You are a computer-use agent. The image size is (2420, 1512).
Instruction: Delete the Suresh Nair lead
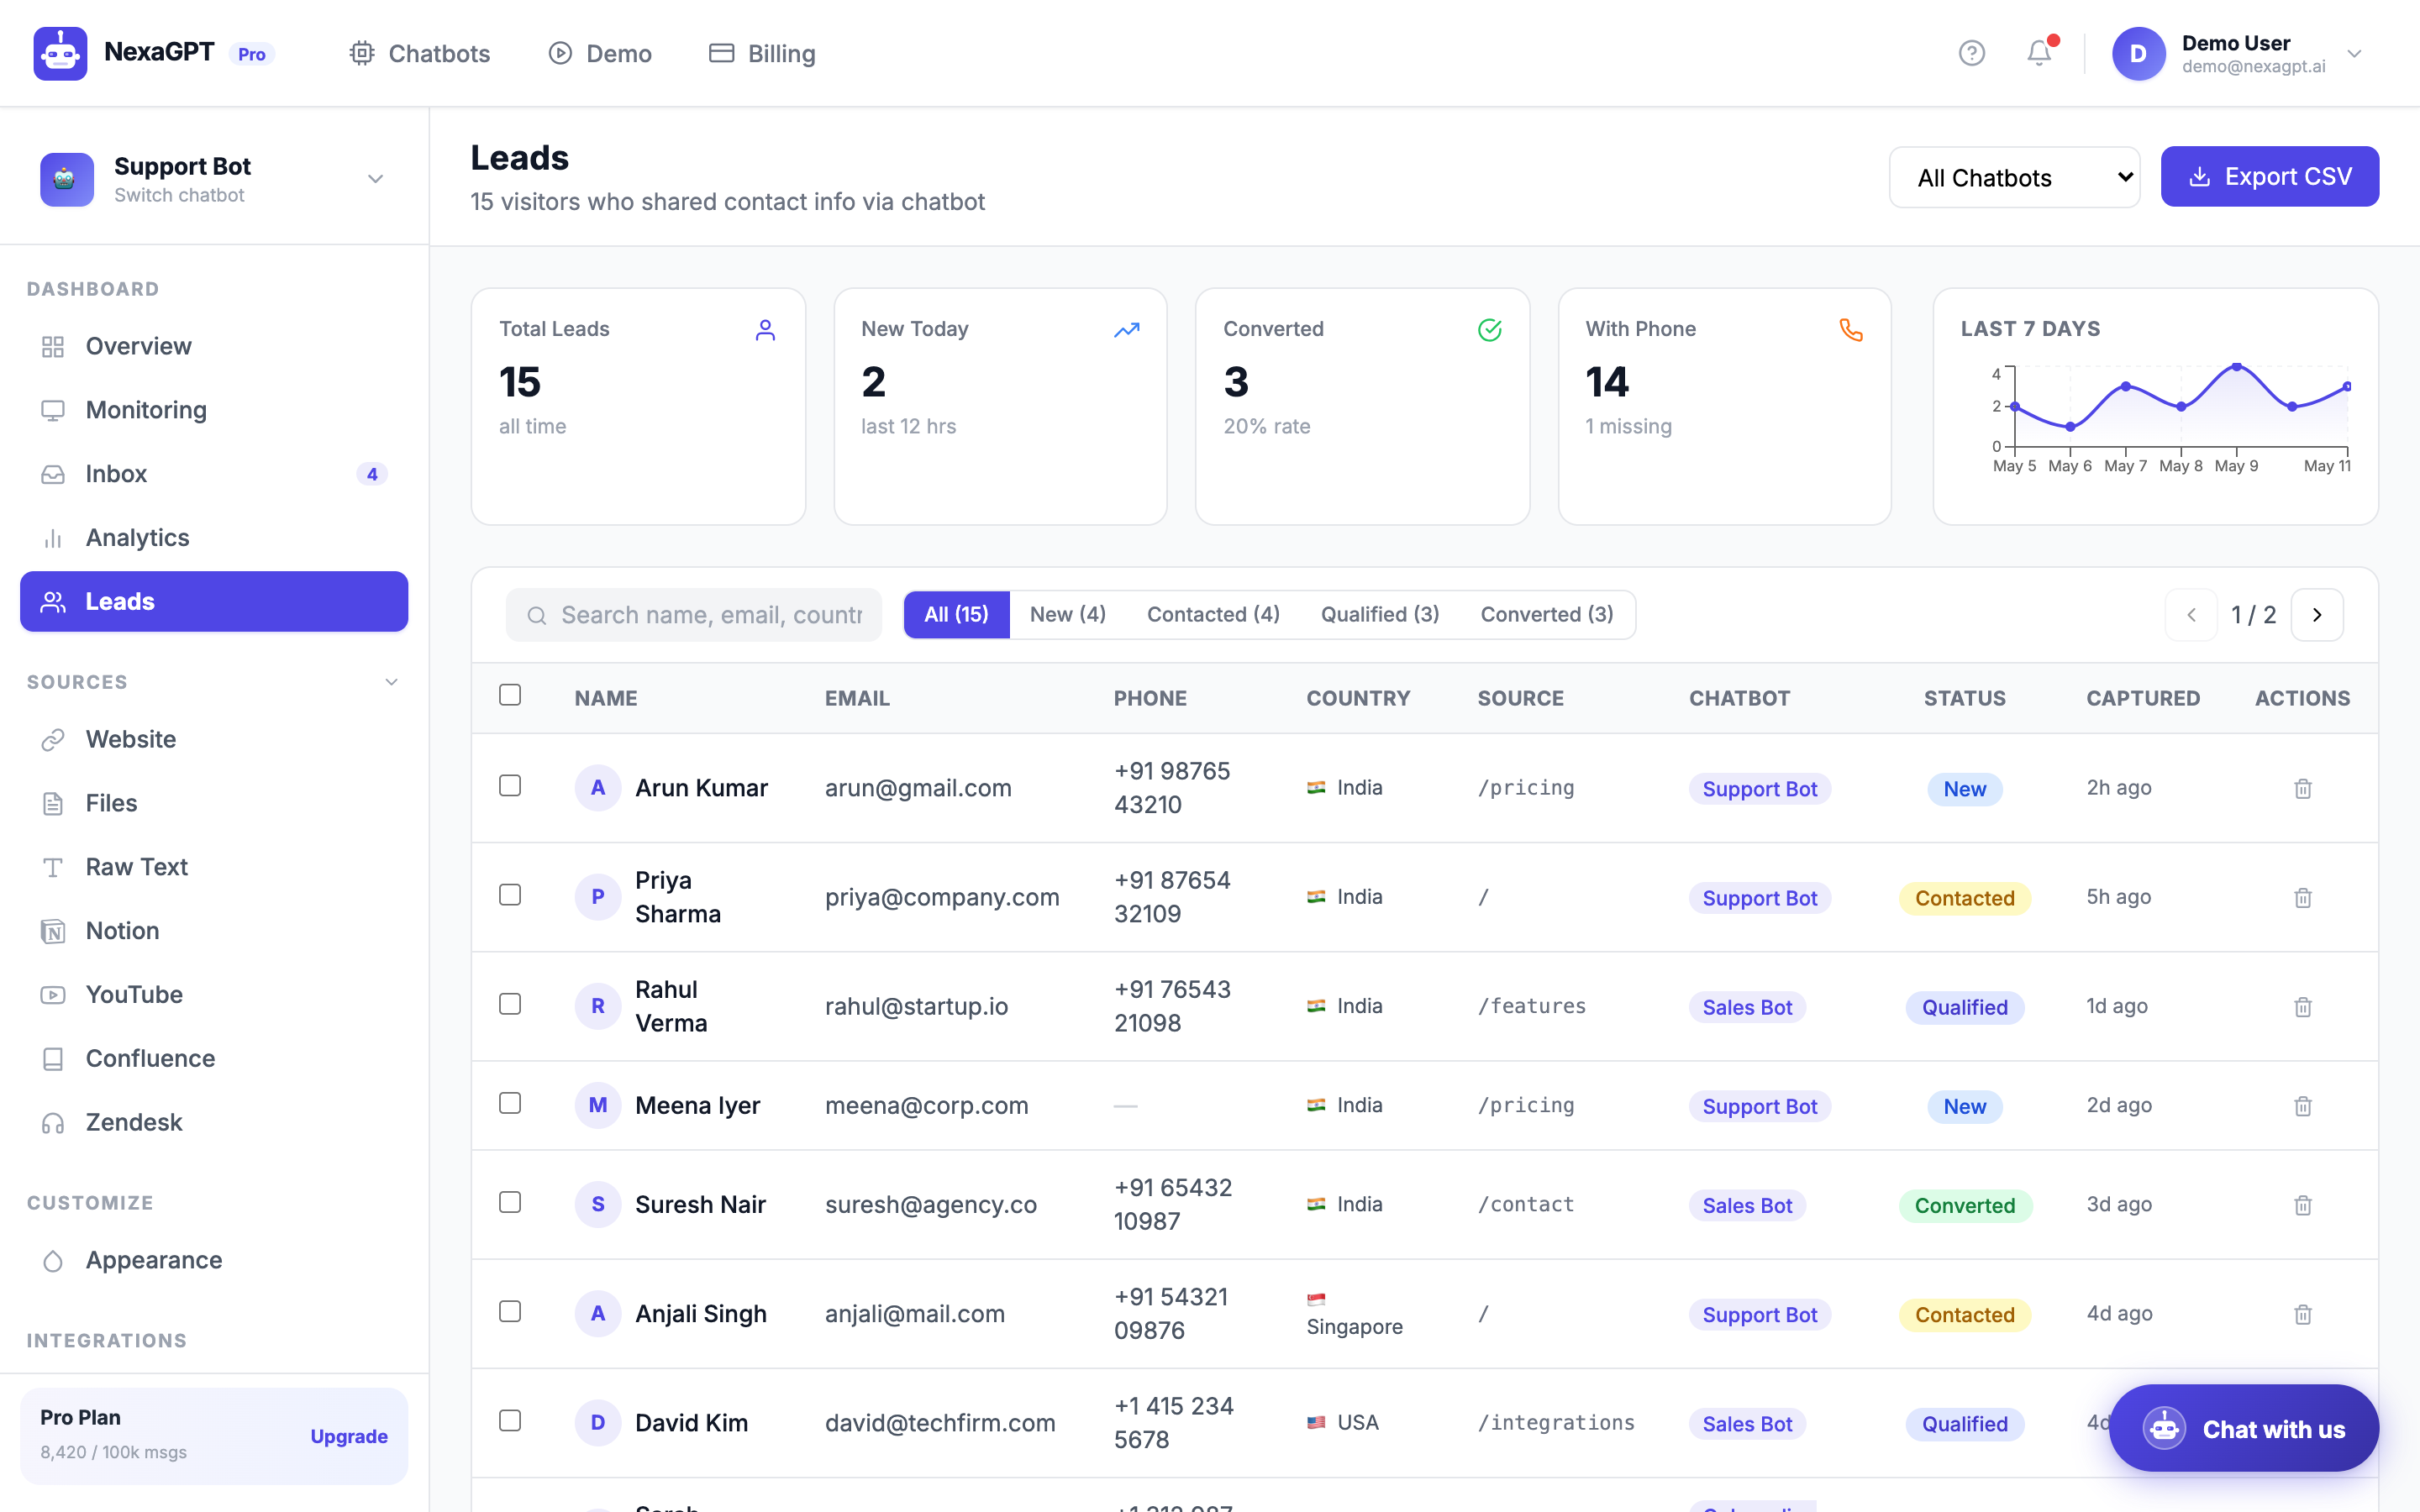pyautogui.click(x=2302, y=1204)
